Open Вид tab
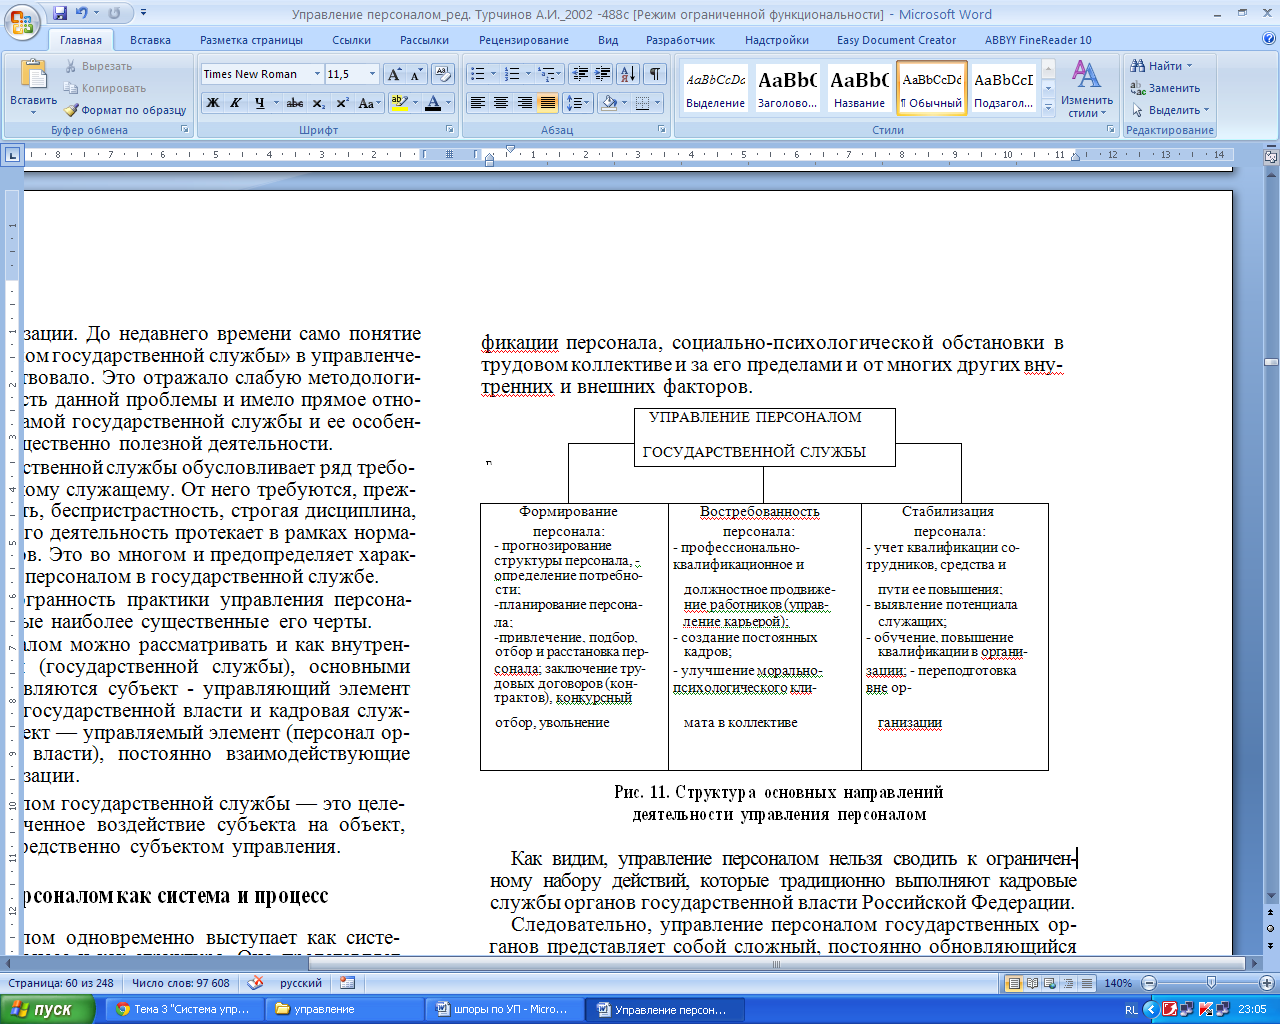 coord(608,40)
